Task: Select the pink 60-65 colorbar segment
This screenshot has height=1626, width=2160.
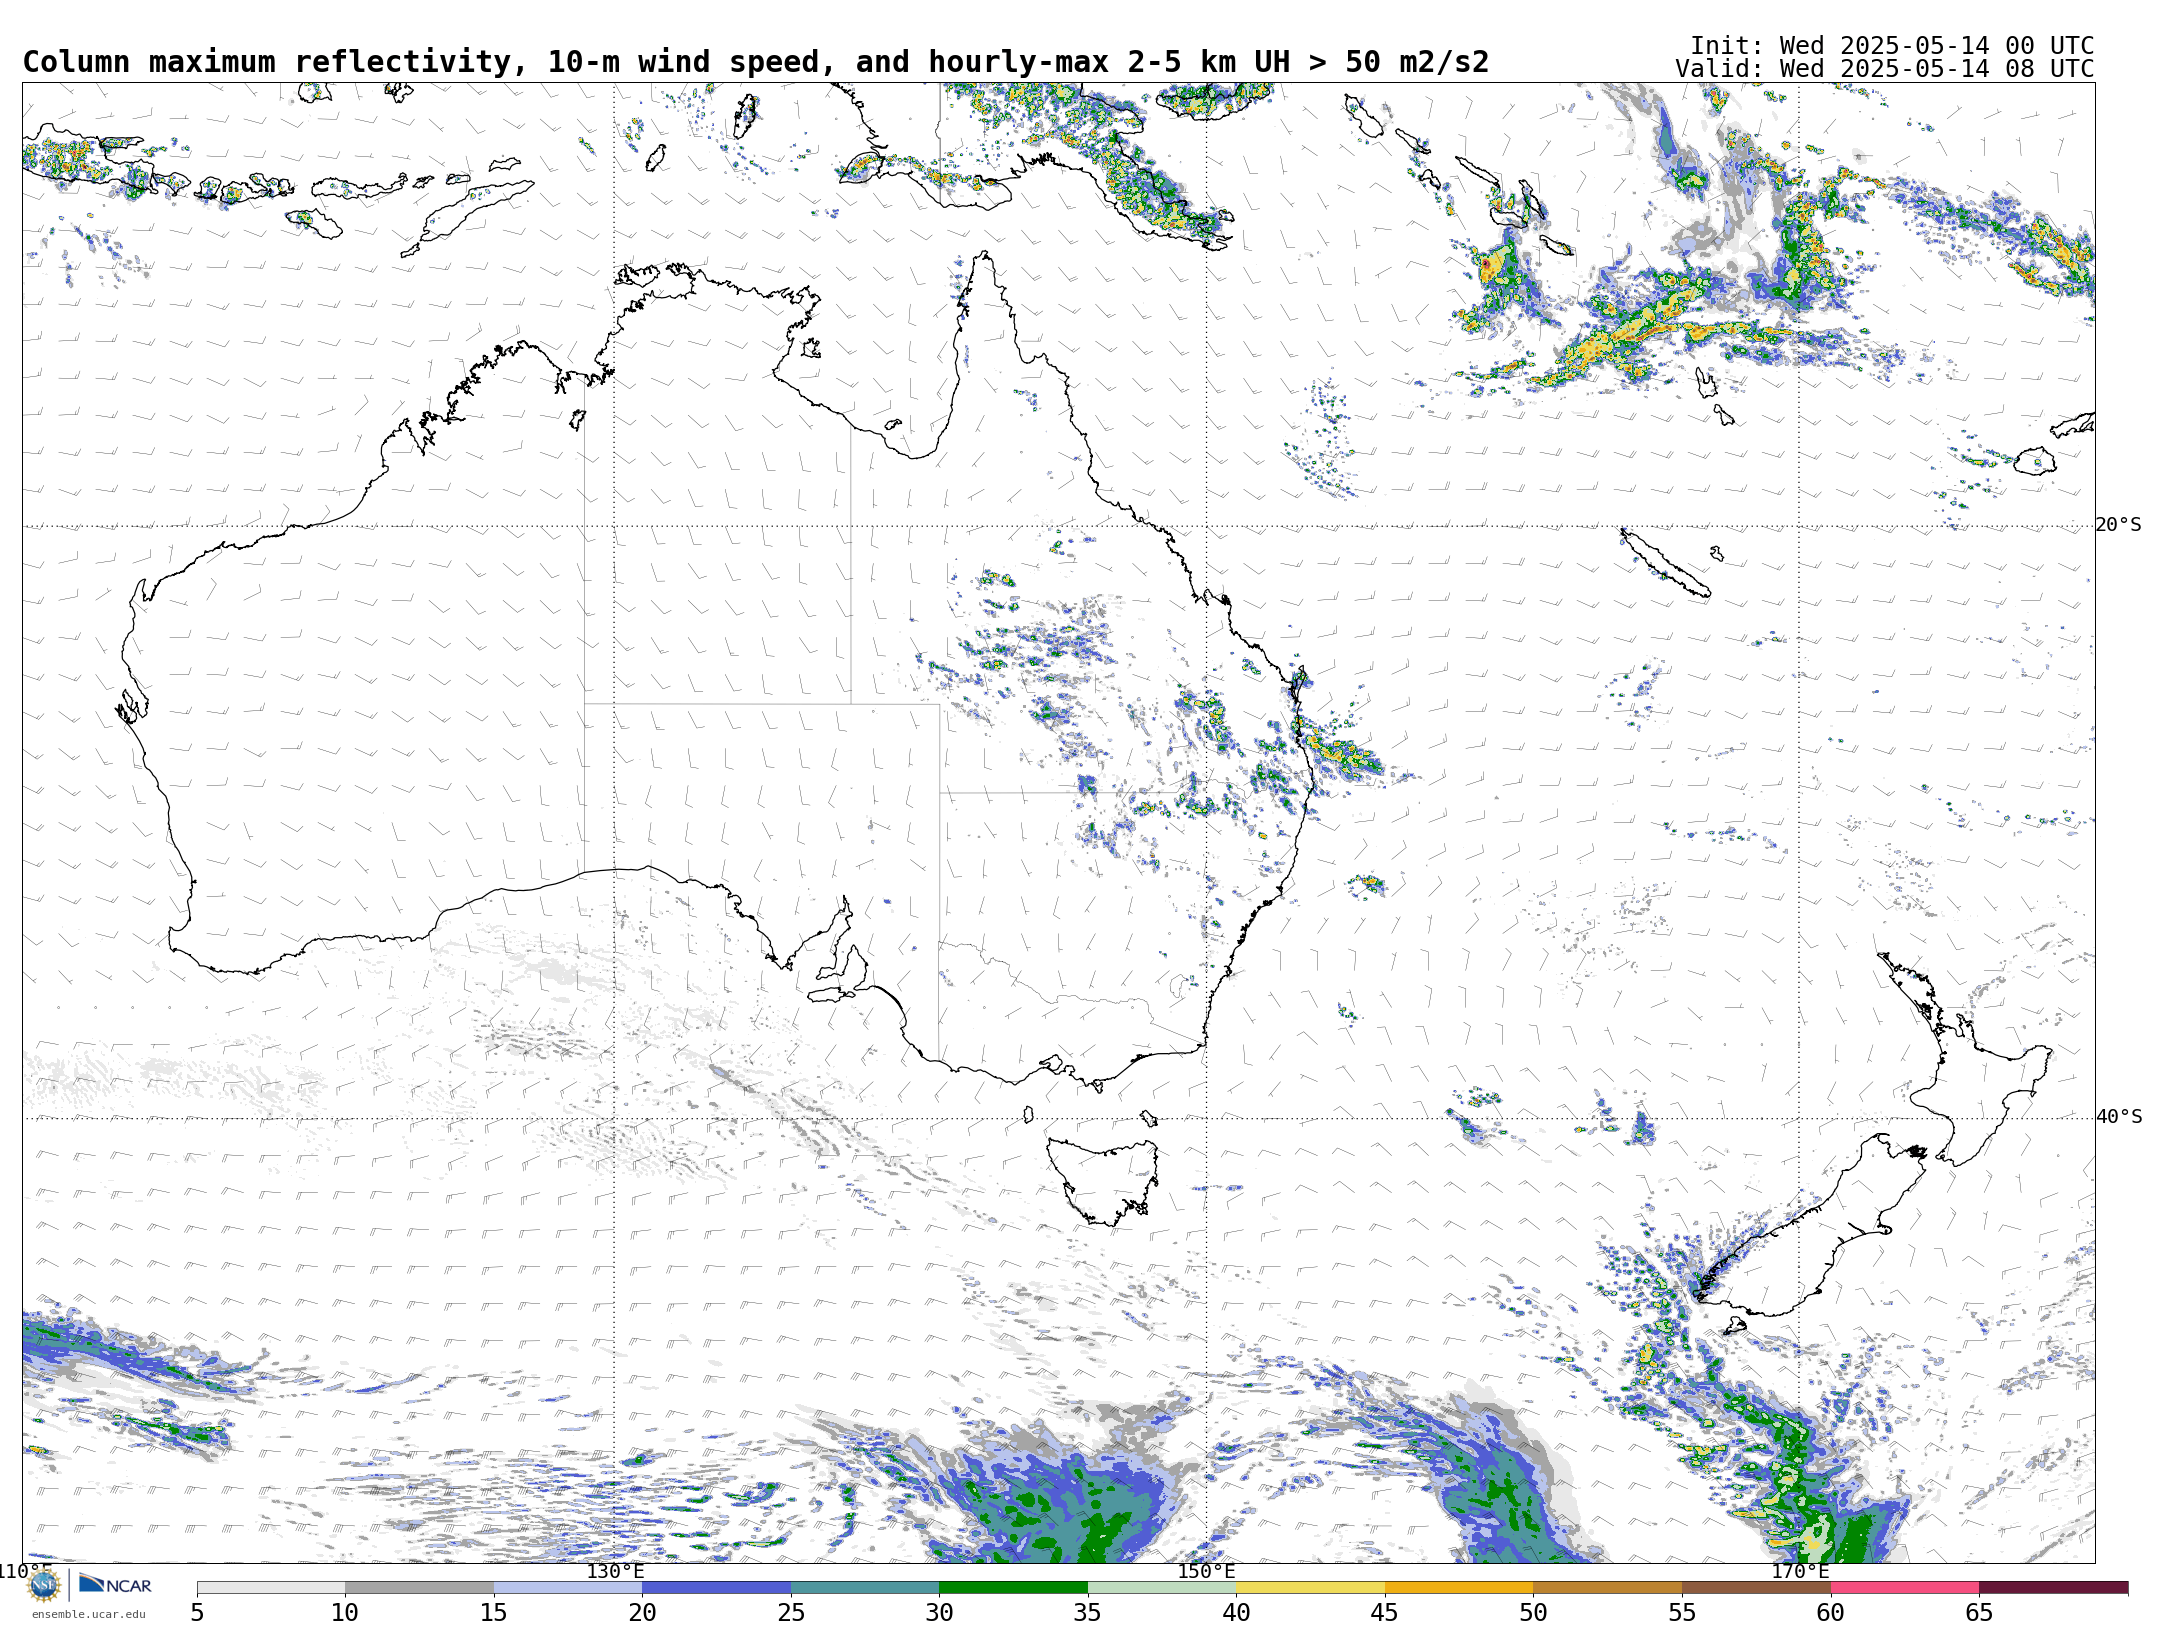Action: pyautogui.click(x=1904, y=1588)
